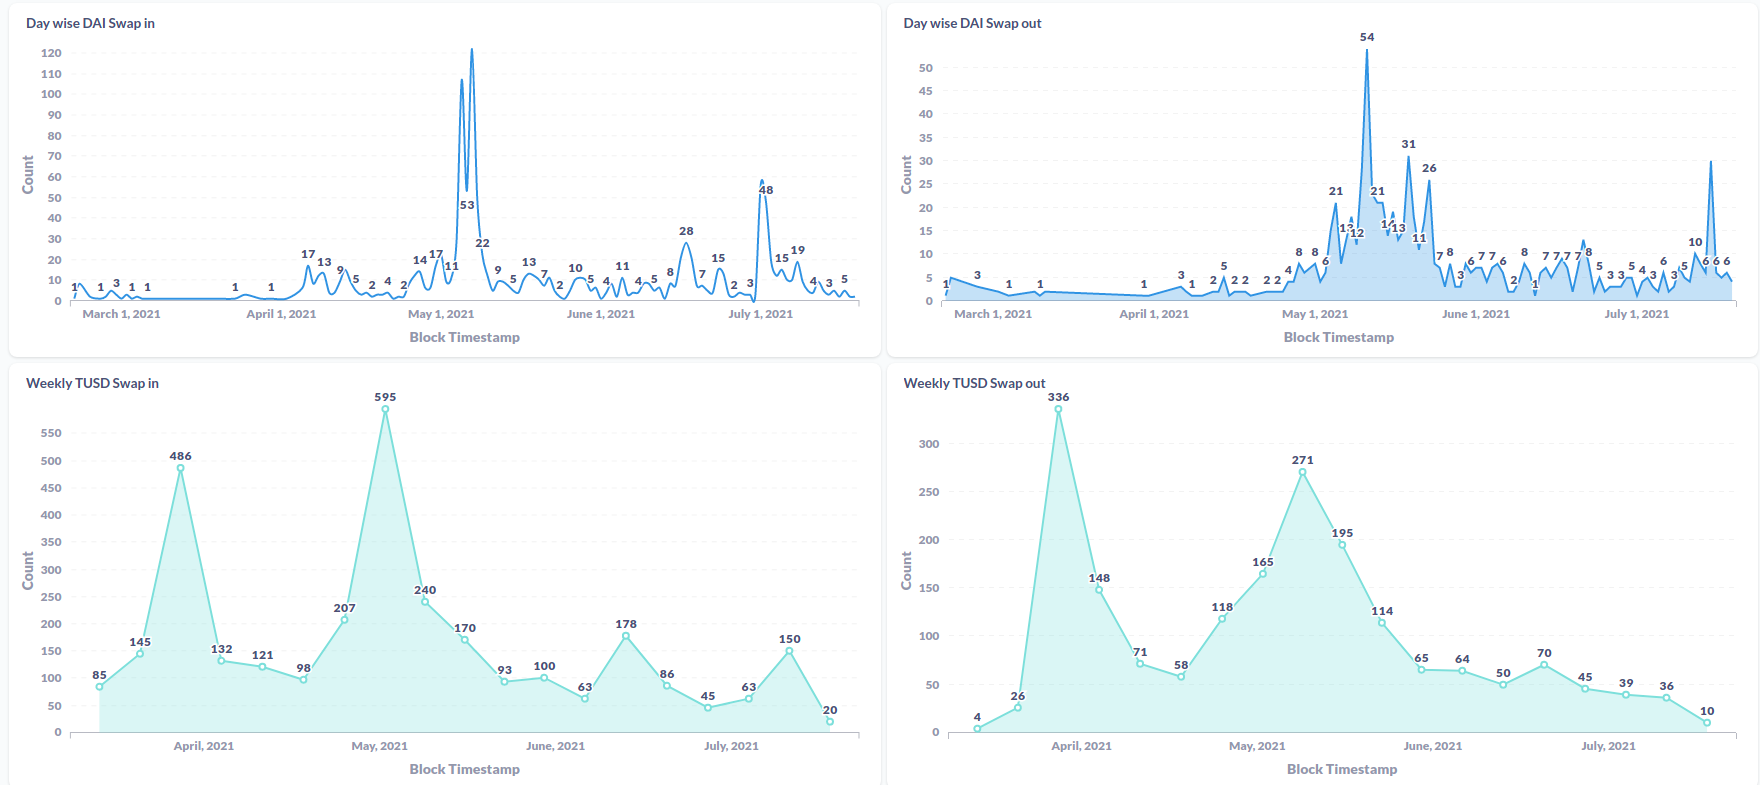Select the 170 data point in Weekly TUSD Swap in
Viewport: 1760px width, 785px height.
(465, 640)
